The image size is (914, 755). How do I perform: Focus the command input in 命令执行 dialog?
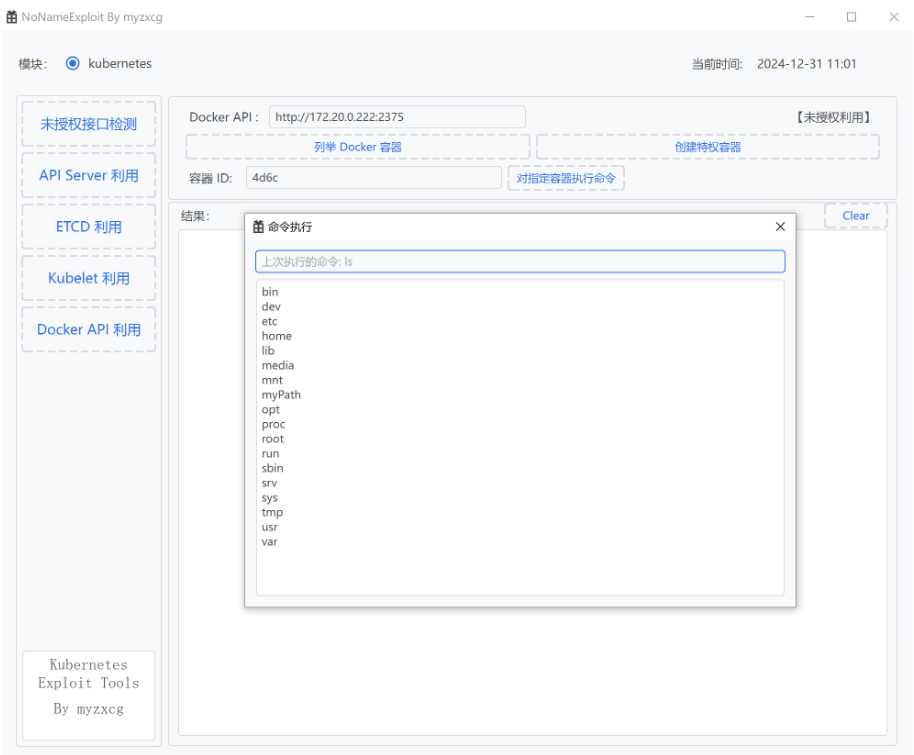[x=520, y=261]
